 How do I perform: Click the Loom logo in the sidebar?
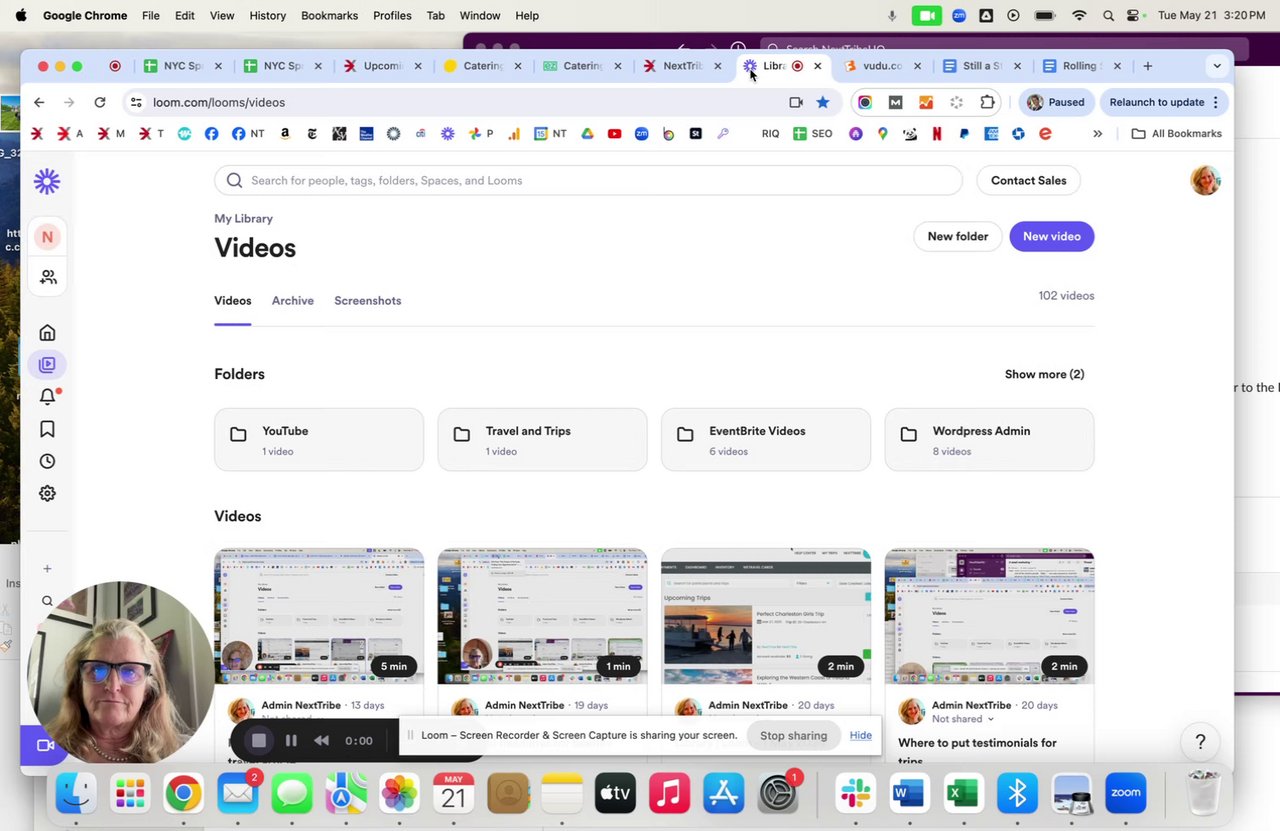[47, 181]
